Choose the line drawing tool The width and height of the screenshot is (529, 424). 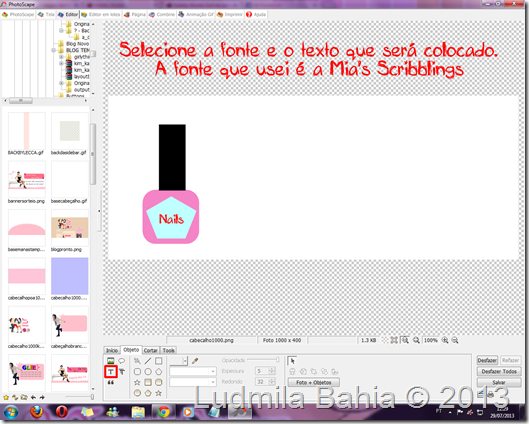click(148, 361)
